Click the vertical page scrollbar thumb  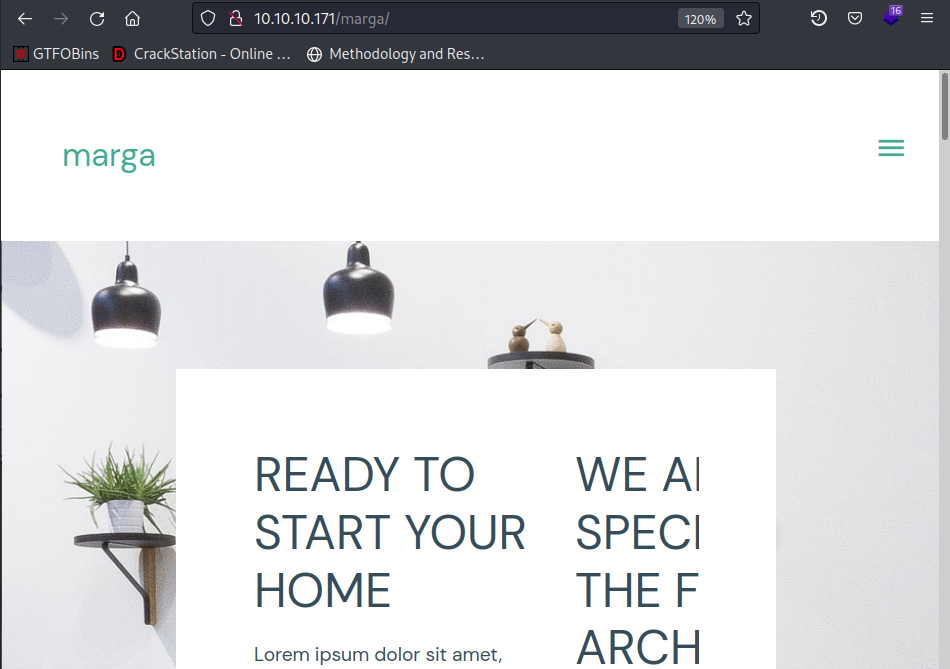[x=945, y=107]
